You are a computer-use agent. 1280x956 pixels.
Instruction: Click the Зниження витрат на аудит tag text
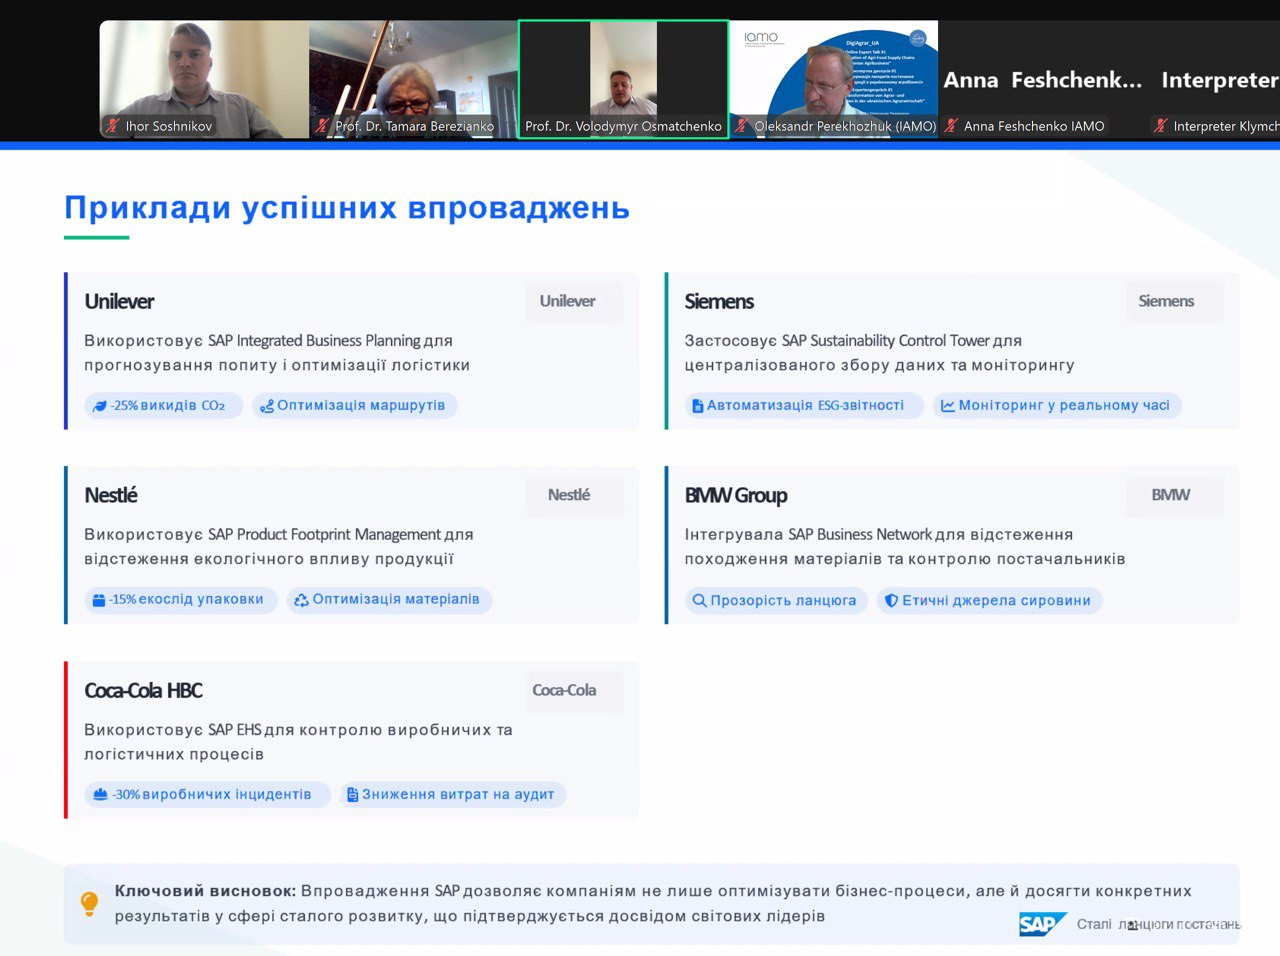pyautogui.click(x=458, y=794)
